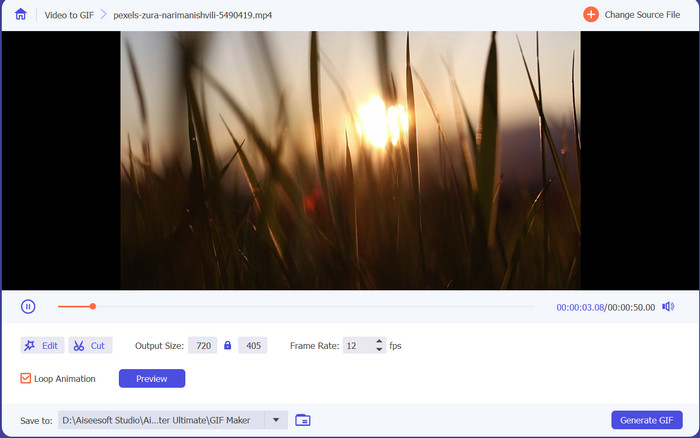Increase frame rate with up arrow
The height and width of the screenshot is (438, 700).
coord(379,341)
